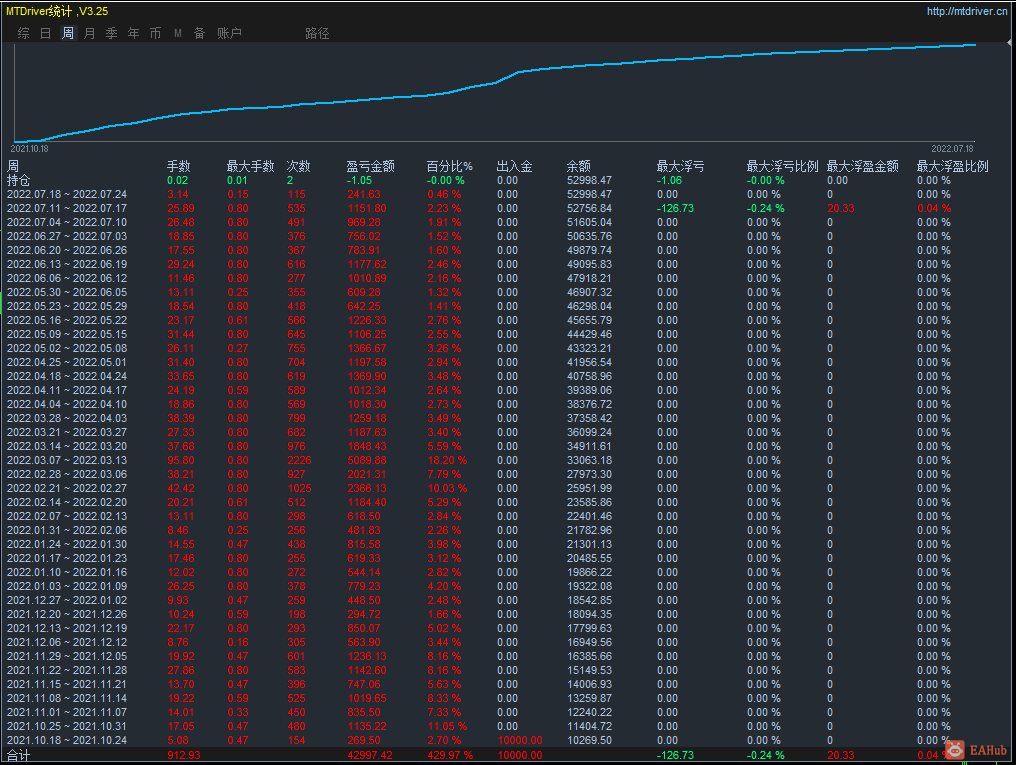Click the 路径 path button

click(317, 33)
